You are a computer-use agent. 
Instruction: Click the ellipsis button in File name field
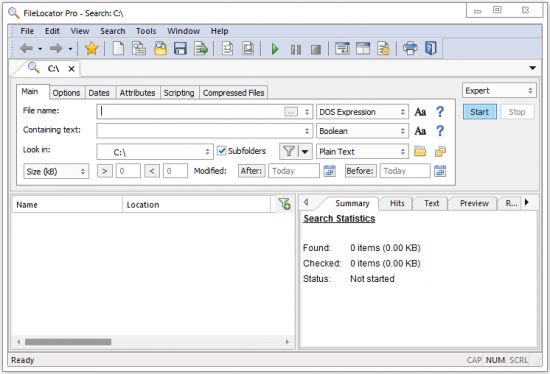(x=291, y=112)
